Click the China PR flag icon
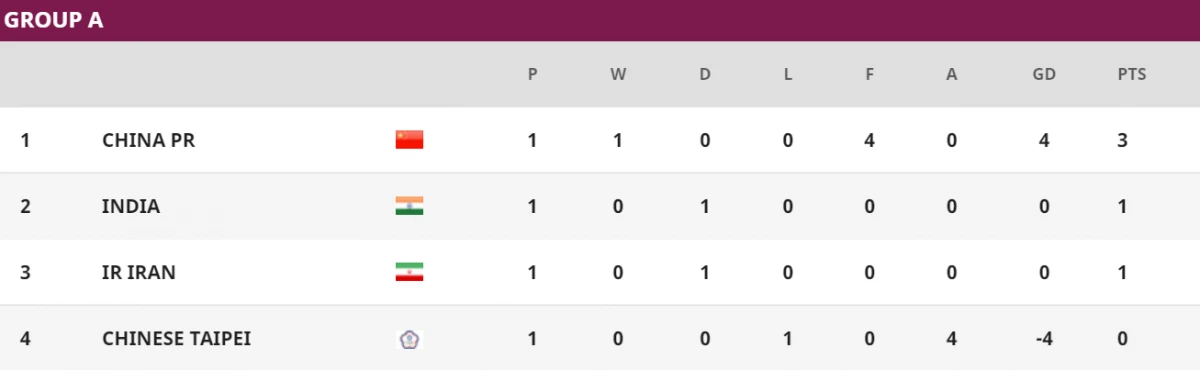1200x370 pixels. click(x=409, y=140)
